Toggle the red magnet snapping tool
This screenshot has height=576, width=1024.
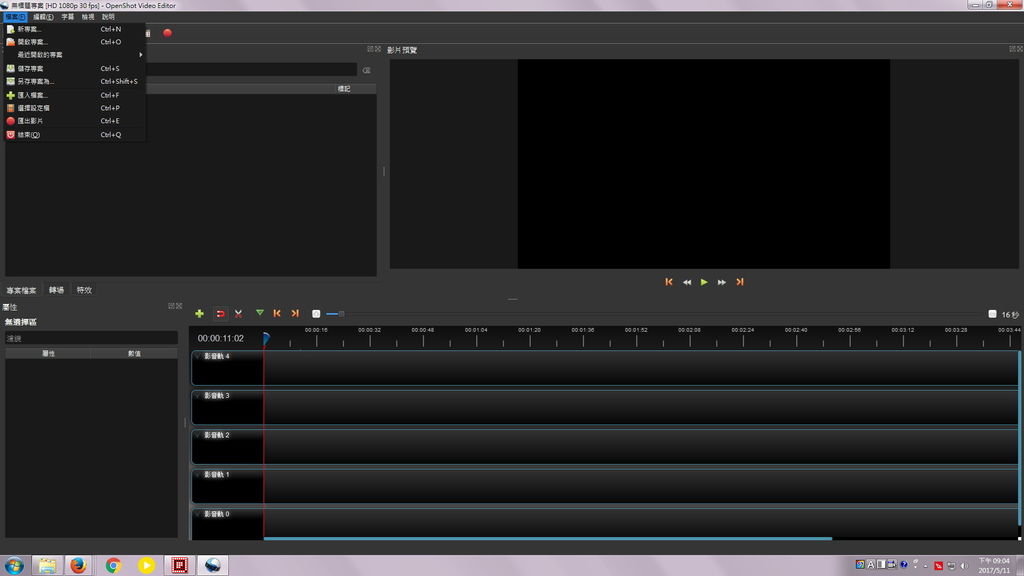pos(221,314)
